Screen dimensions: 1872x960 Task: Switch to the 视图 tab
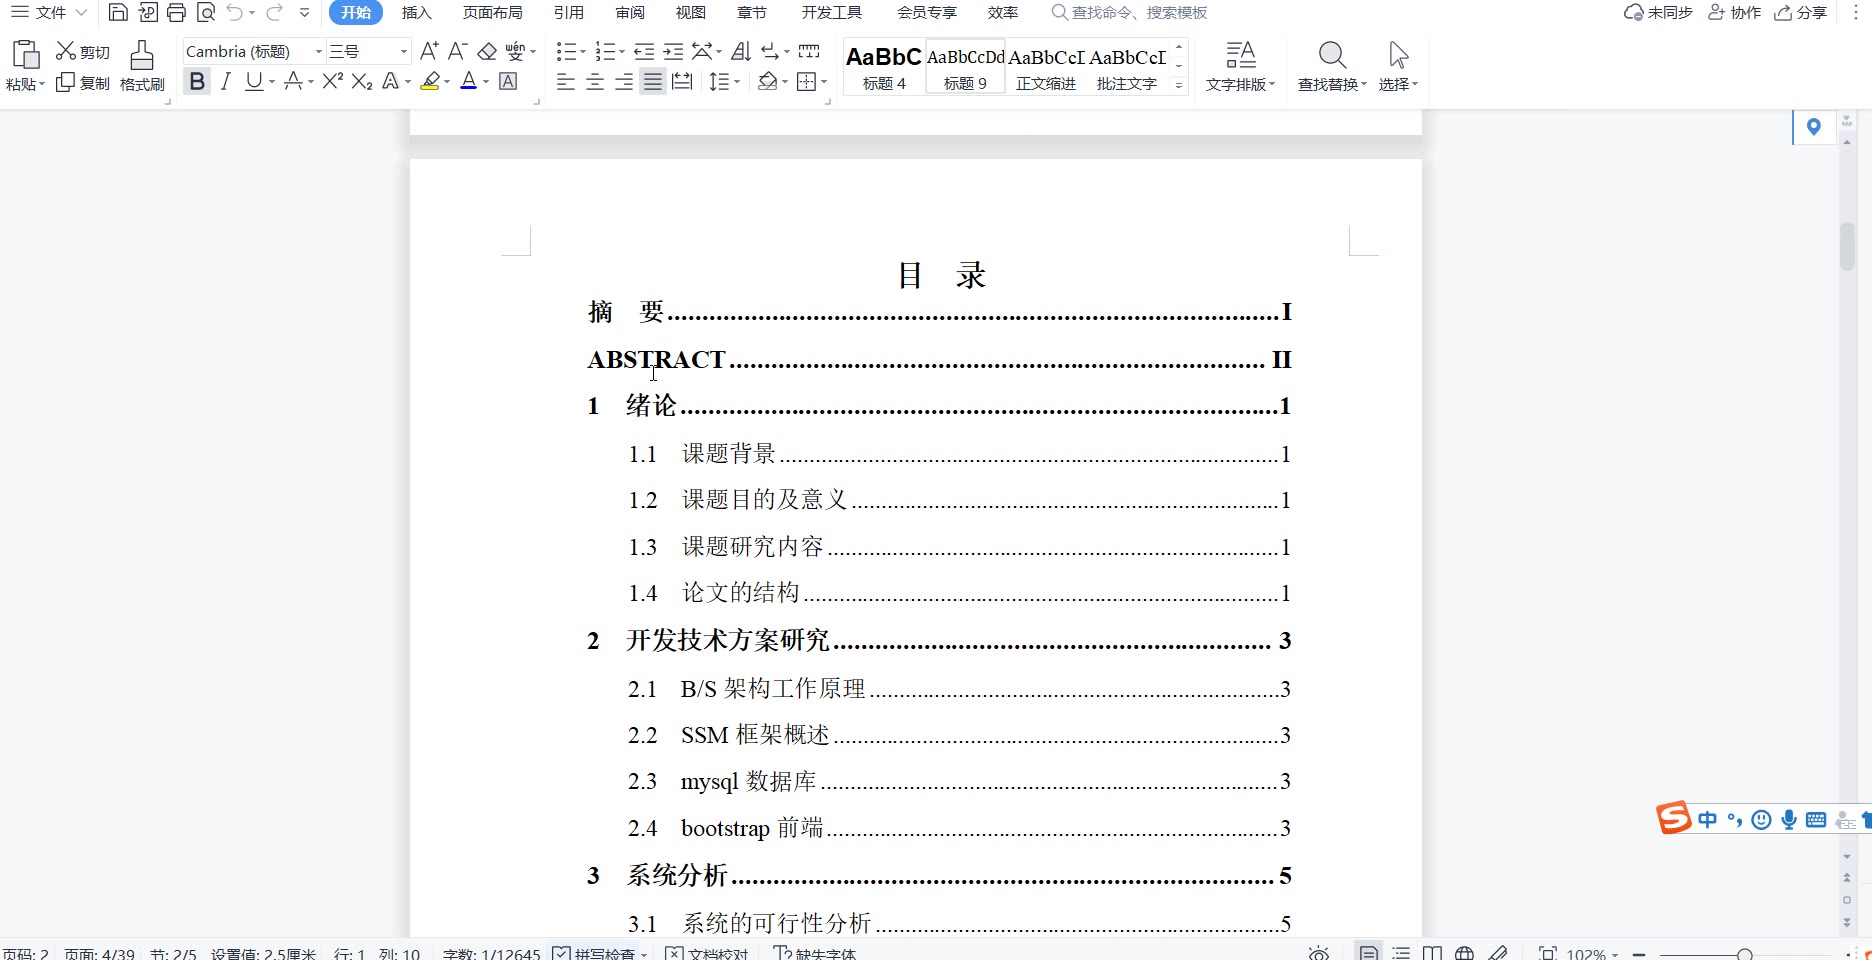(690, 12)
